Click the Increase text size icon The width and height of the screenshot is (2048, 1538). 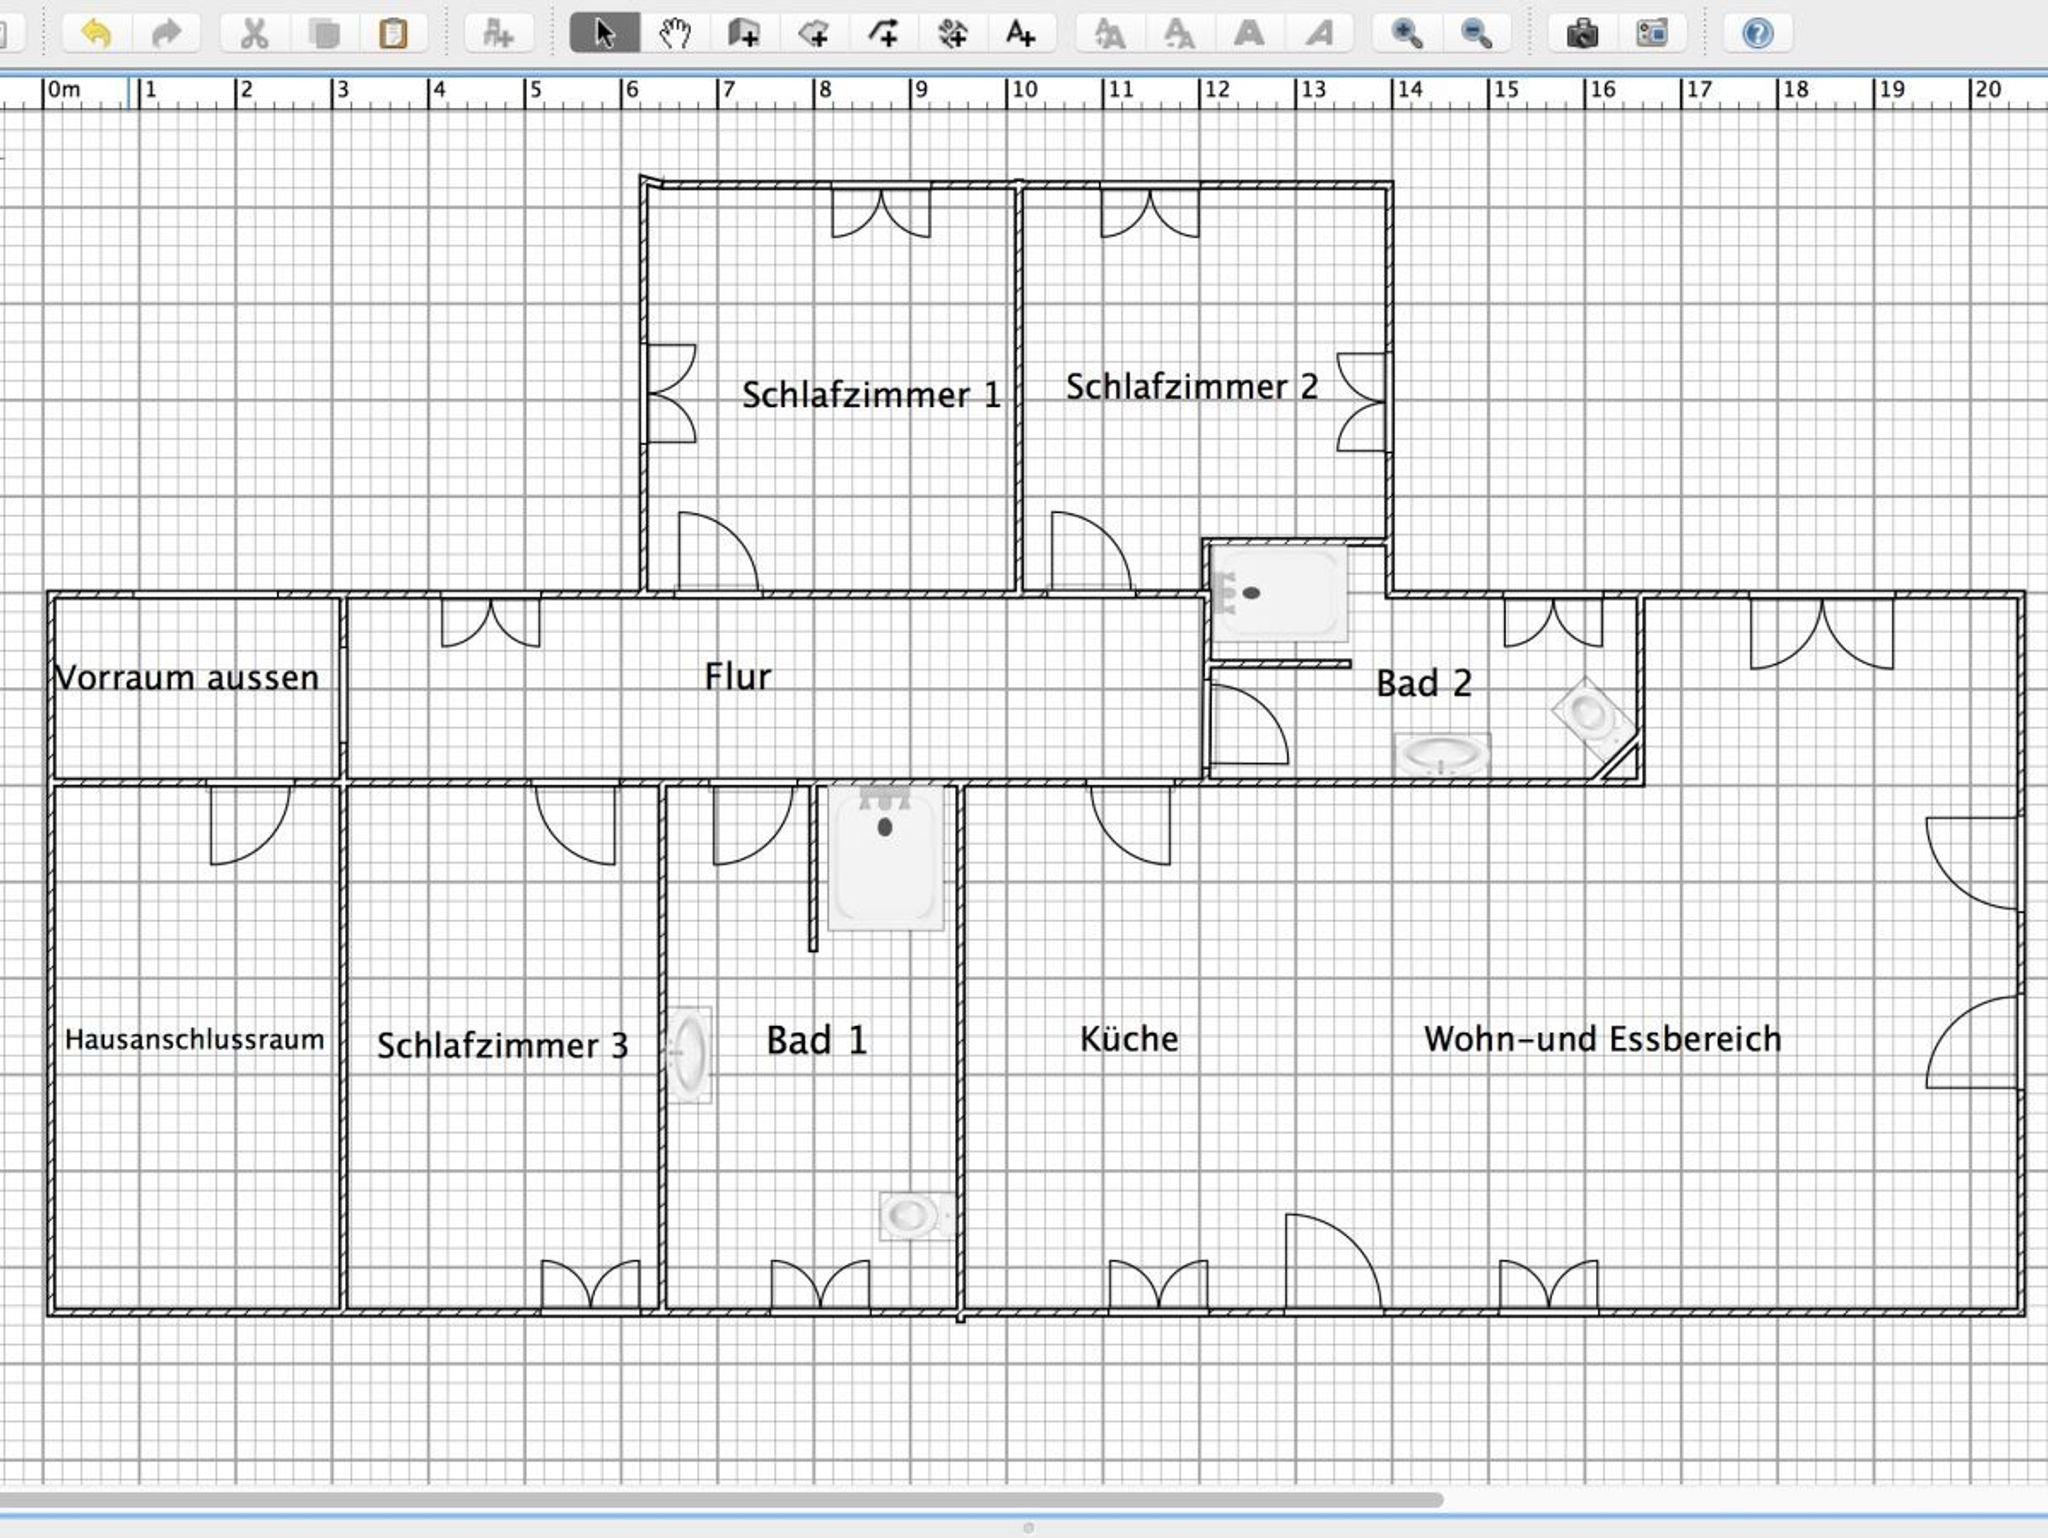click(x=1109, y=34)
